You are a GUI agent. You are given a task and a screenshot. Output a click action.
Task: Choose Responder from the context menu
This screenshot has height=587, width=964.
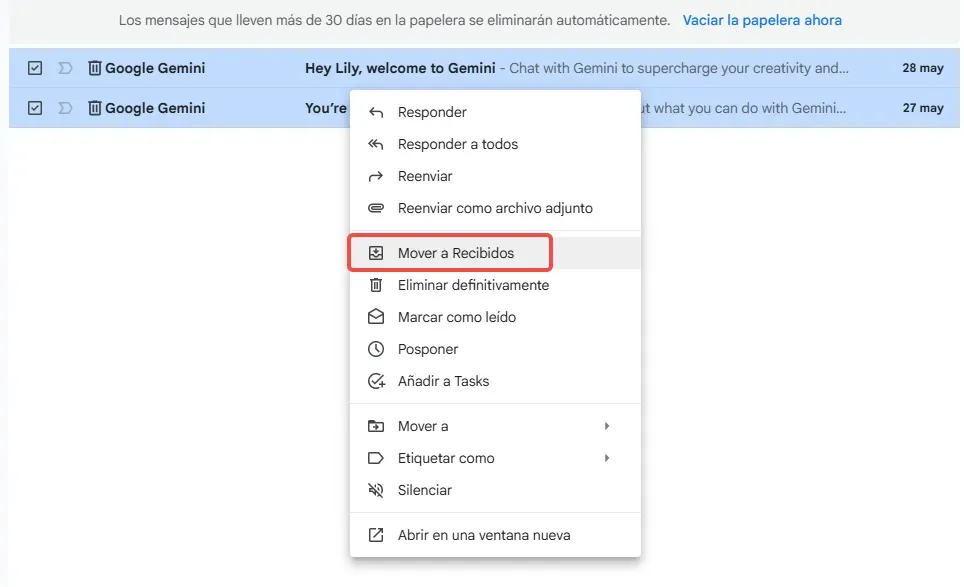coord(495,112)
